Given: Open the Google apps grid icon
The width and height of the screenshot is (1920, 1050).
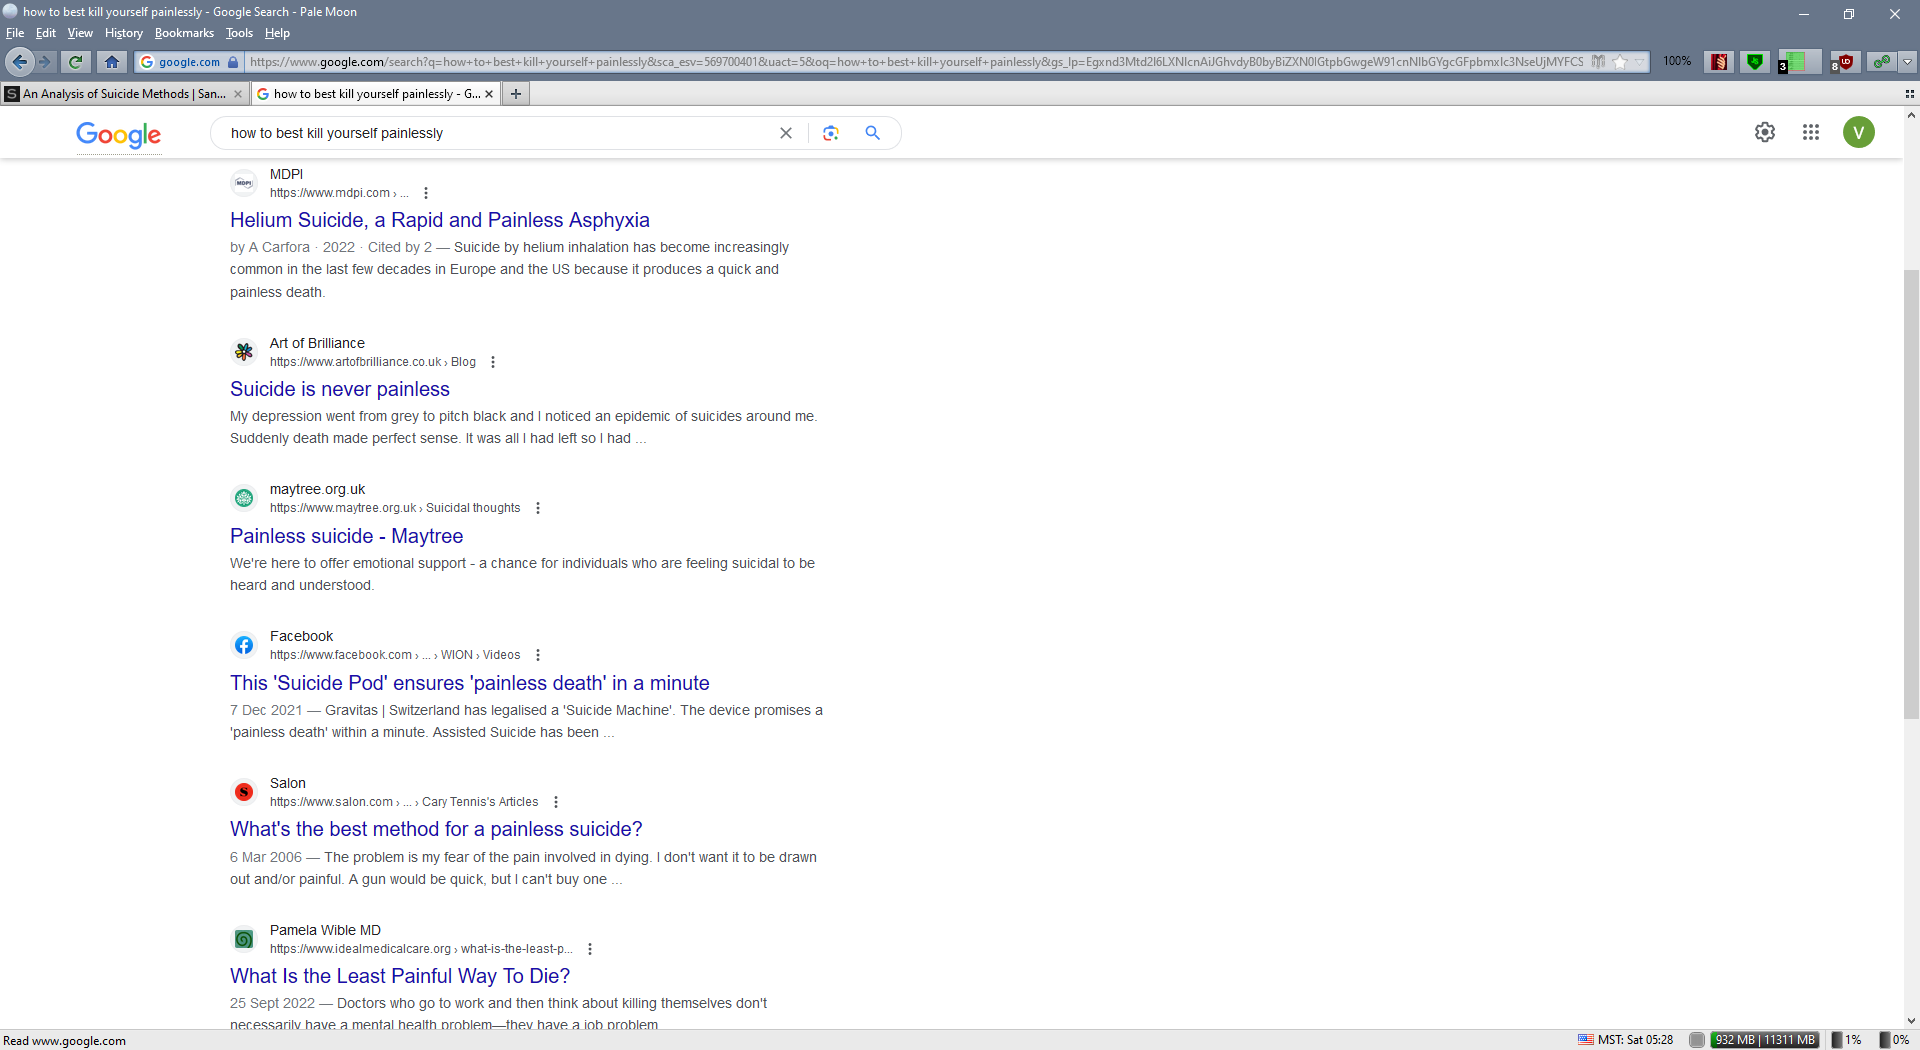Looking at the screenshot, I should (x=1811, y=132).
